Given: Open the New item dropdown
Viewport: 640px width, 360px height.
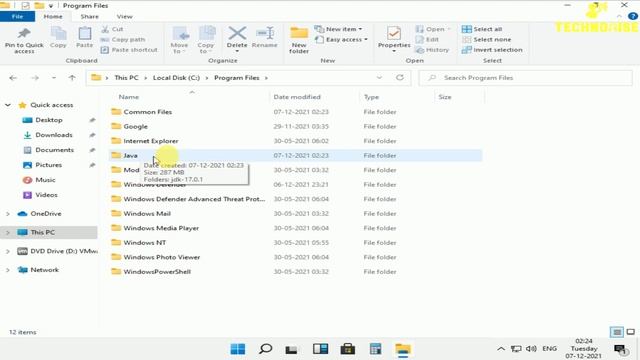Looking at the screenshot, I should coord(338,29).
